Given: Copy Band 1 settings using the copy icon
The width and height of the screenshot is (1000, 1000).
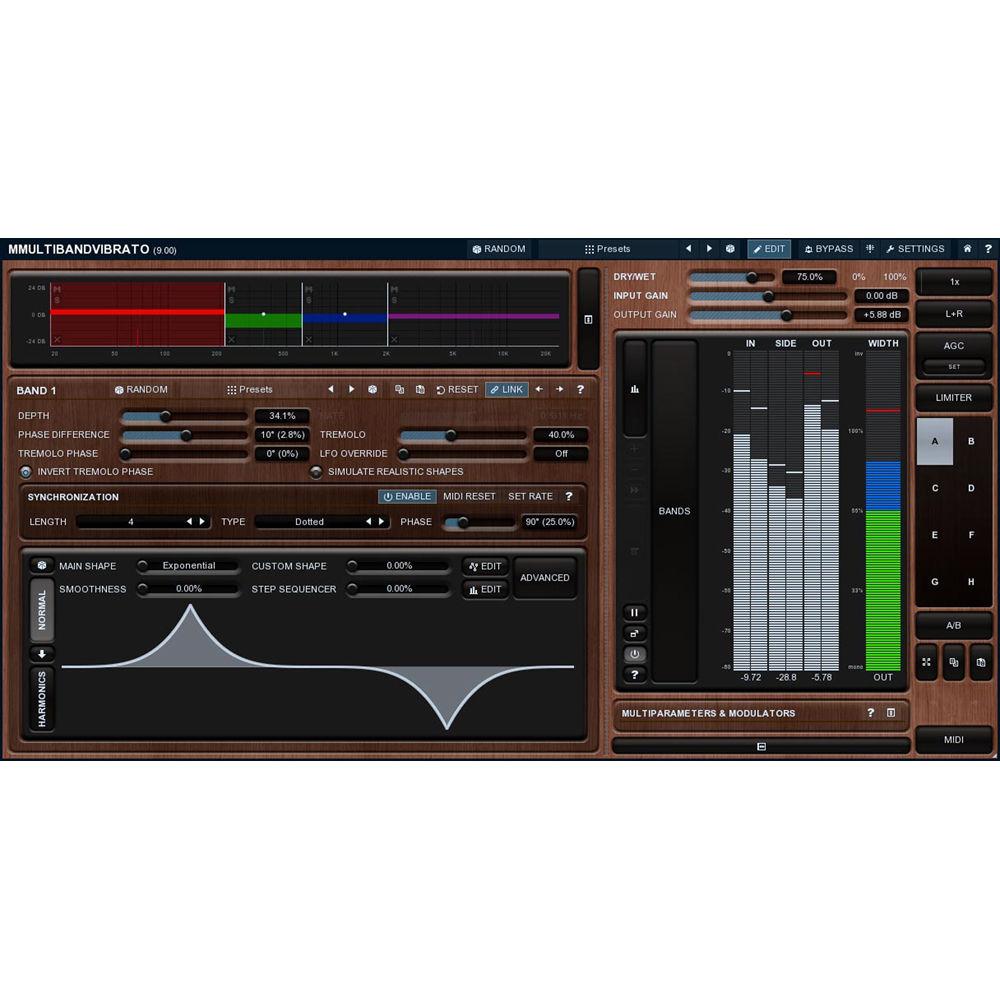Looking at the screenshot, I should pos(400,389).
